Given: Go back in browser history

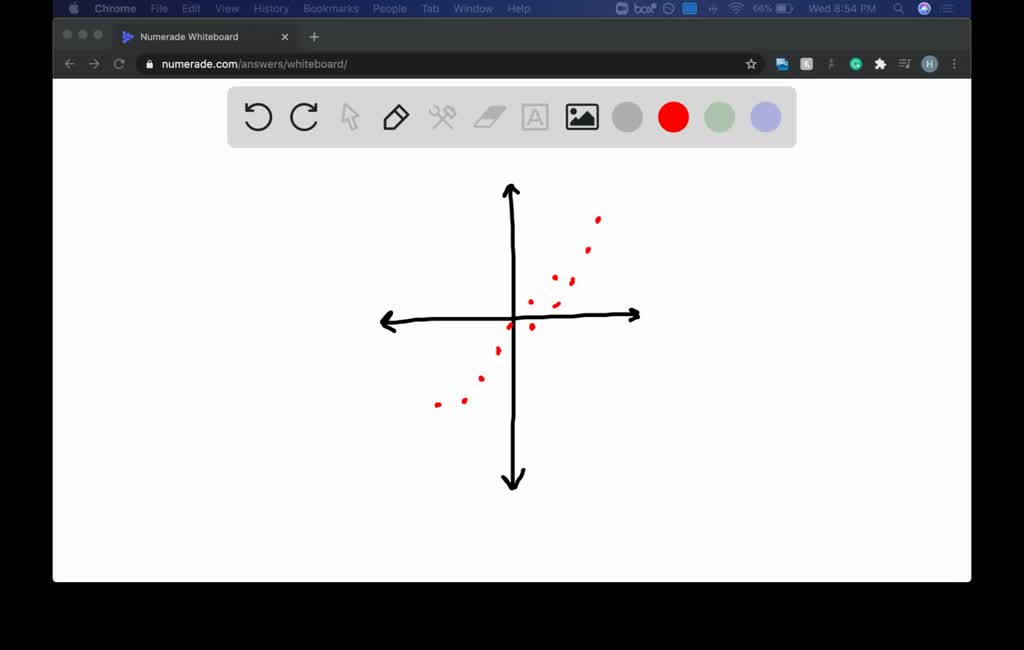Looking at the screenshot, I should click(x=70, y=64).
